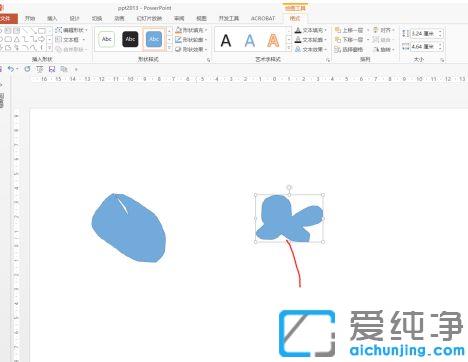This screenshot has height=362, width=468.
Task: Open the 幻灯片放映 (Slide Show) tab
Action: (149, 18)
